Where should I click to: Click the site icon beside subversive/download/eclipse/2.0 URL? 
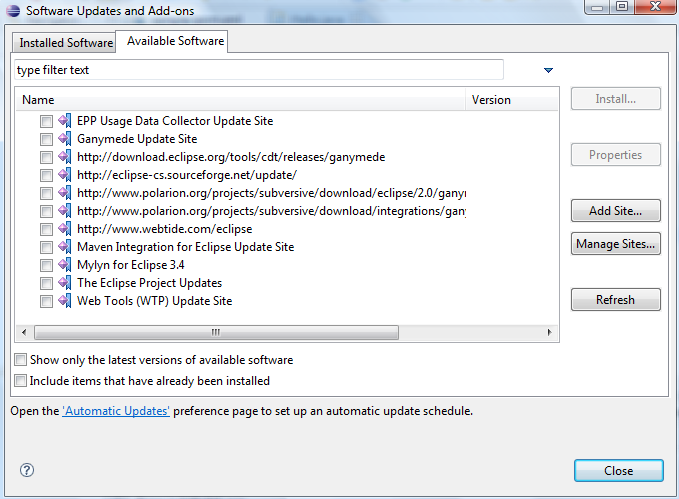pos(65,193)
